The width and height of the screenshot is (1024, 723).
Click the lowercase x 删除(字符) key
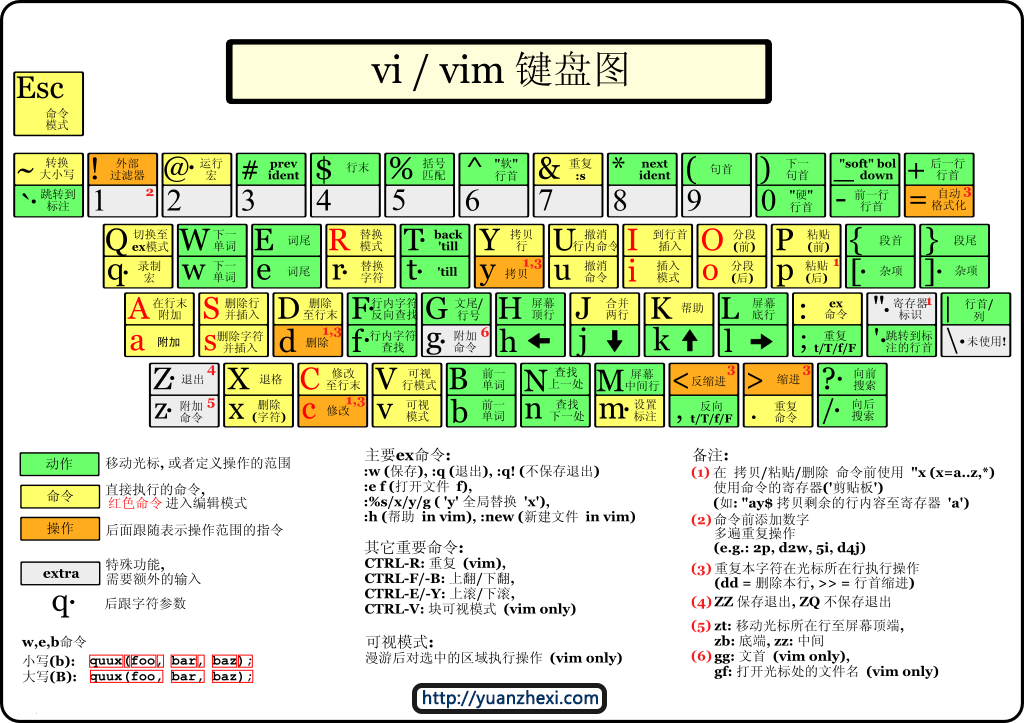[x=258, y=411]
